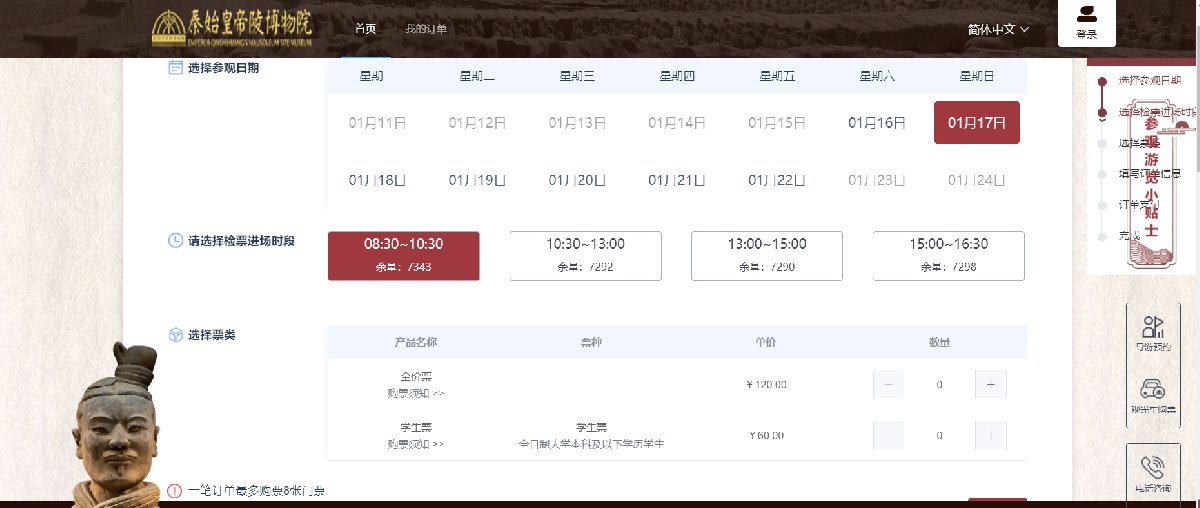1200x508 pixels.
Task: Go to the 首页 home tab
Action: [366, 29]
